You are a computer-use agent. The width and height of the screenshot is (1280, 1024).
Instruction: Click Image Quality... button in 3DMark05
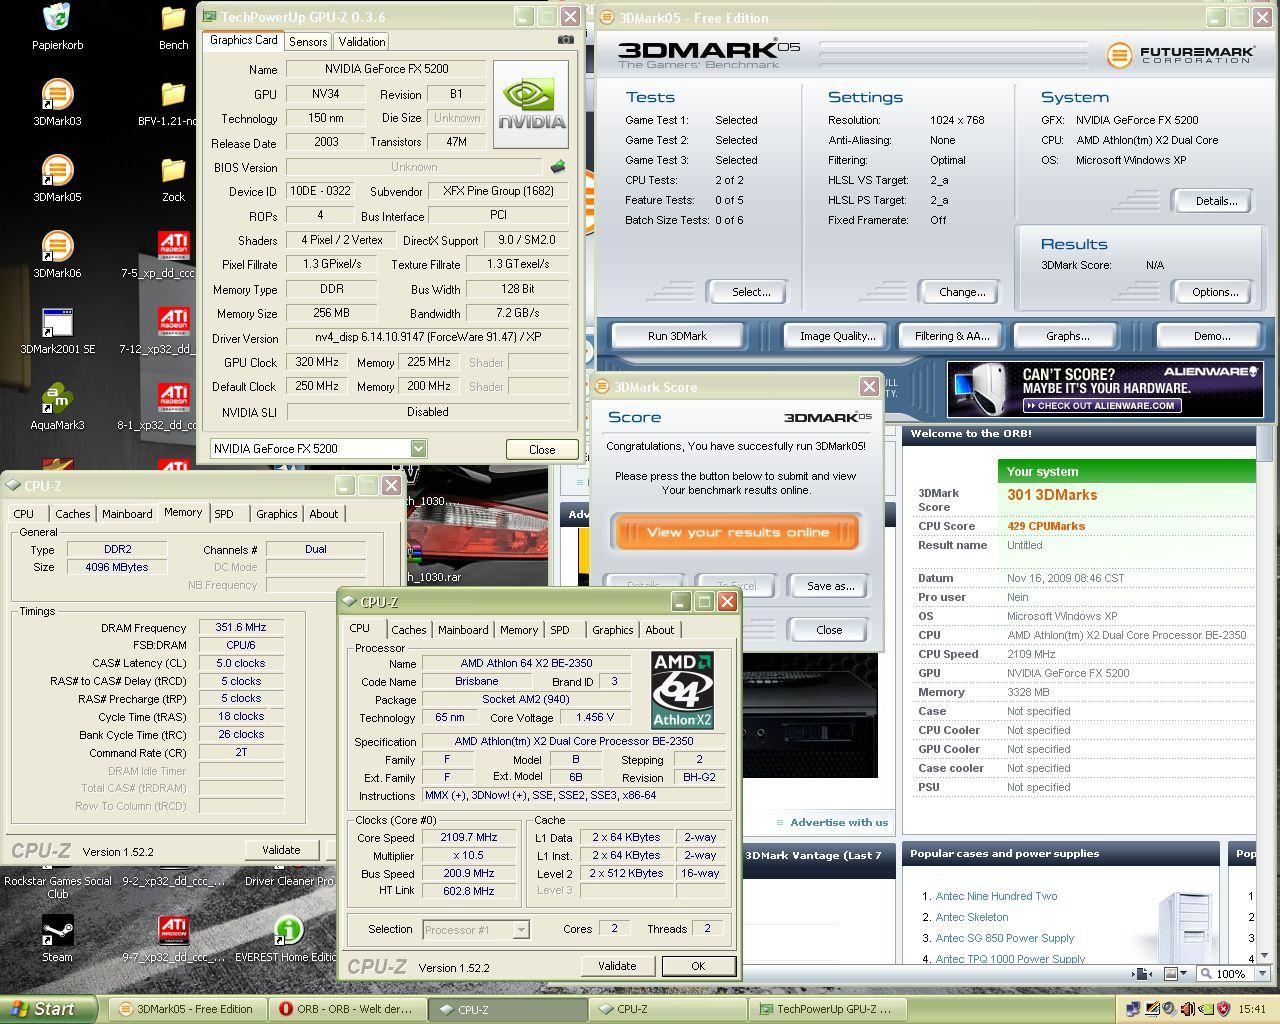[x=837, y=336]
